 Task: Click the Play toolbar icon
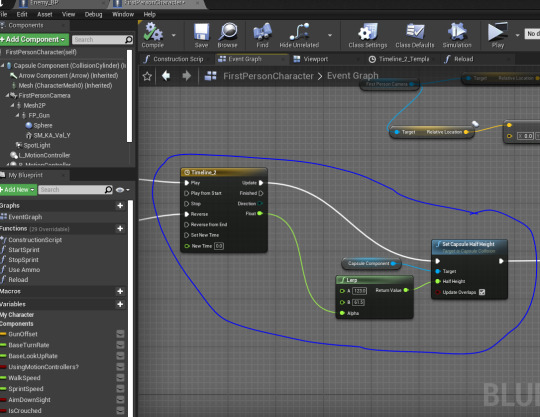pos(497,32)
